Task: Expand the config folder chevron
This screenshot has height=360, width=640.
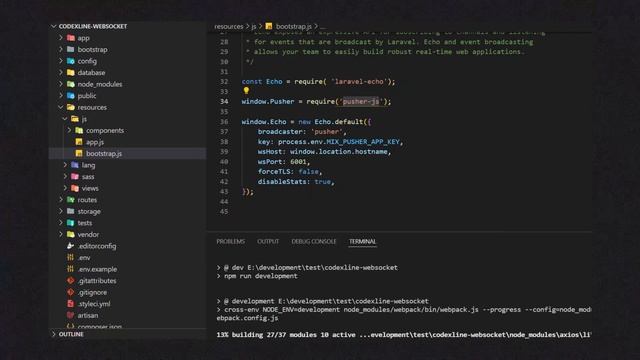Action: (x=61, y=61)
